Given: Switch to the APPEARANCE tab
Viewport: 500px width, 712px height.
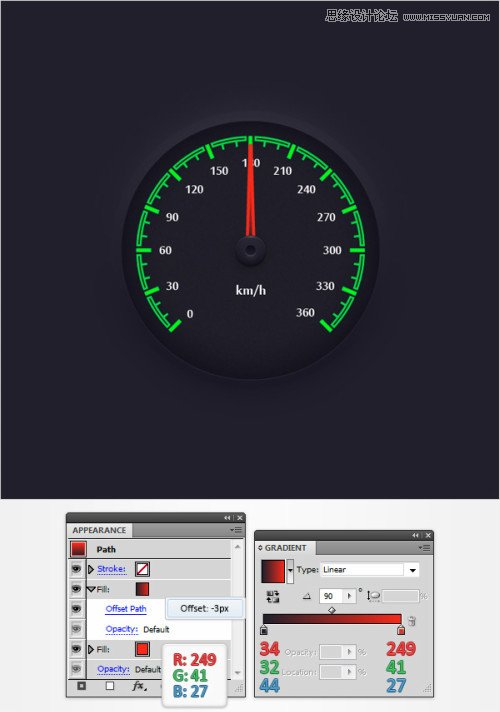Looking at the screenshot, I should 99,530.
